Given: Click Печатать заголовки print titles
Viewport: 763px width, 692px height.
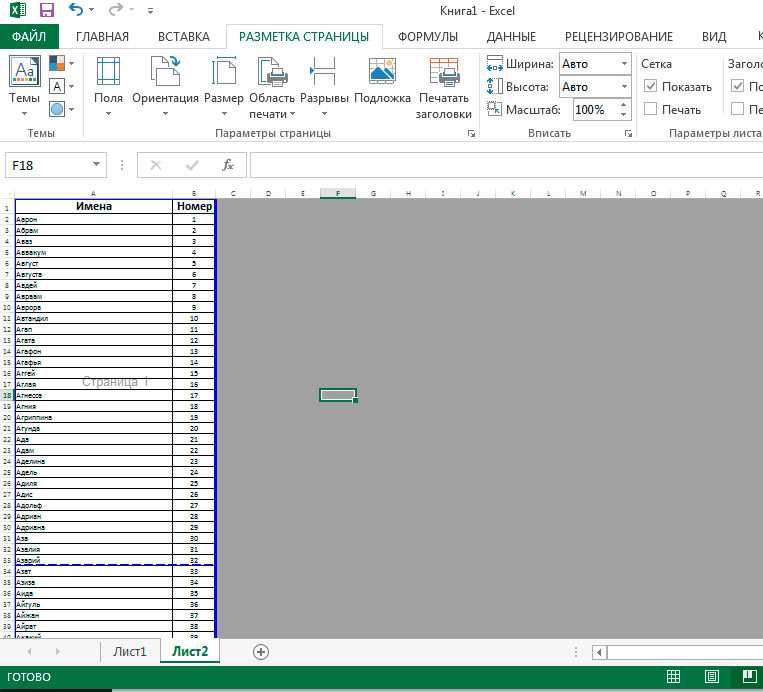Looking at the screenshot, I should pyautogui.click(x=443, y=87).
